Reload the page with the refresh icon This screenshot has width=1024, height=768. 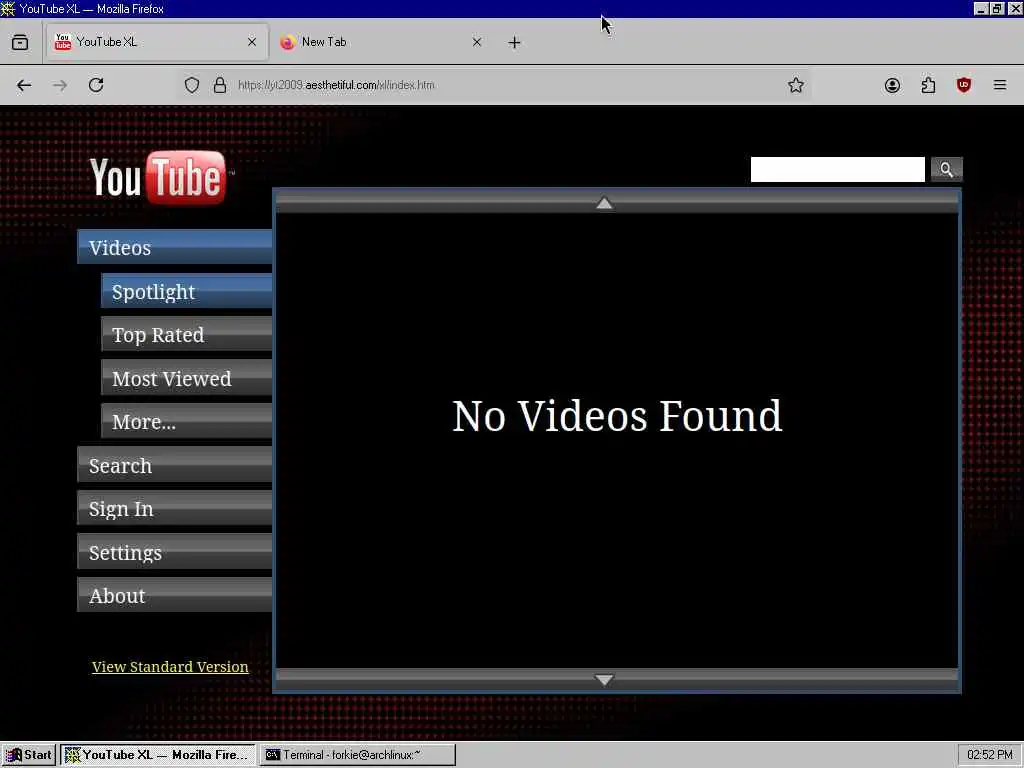tap(96, 85)
